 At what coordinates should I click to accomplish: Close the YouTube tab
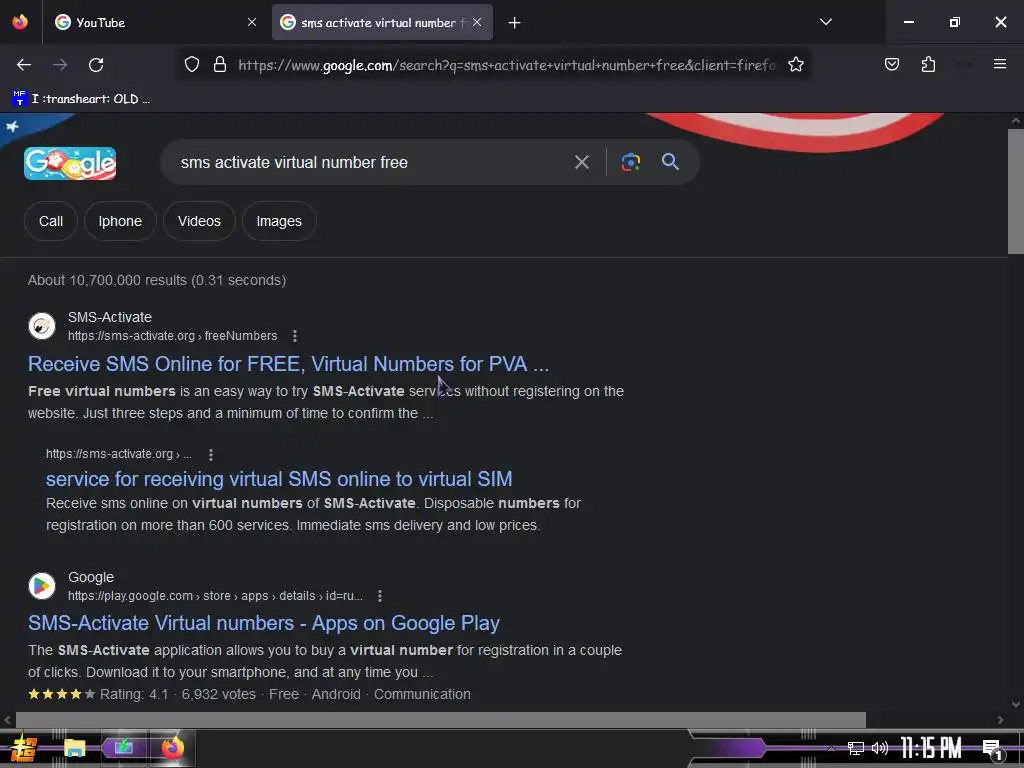click(x=252, y=22)
